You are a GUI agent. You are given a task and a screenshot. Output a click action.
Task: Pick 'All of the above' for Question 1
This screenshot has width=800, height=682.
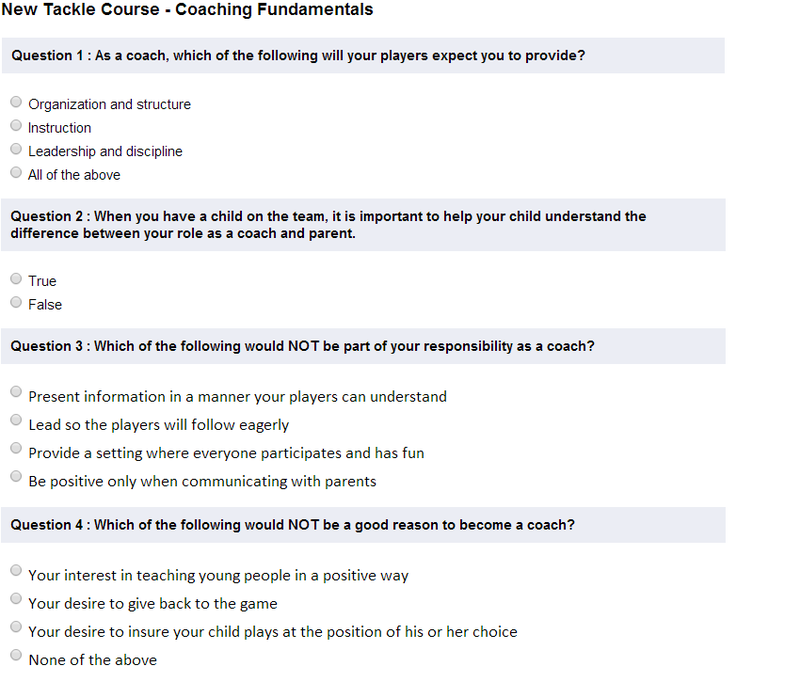click(x=16, y=172)
